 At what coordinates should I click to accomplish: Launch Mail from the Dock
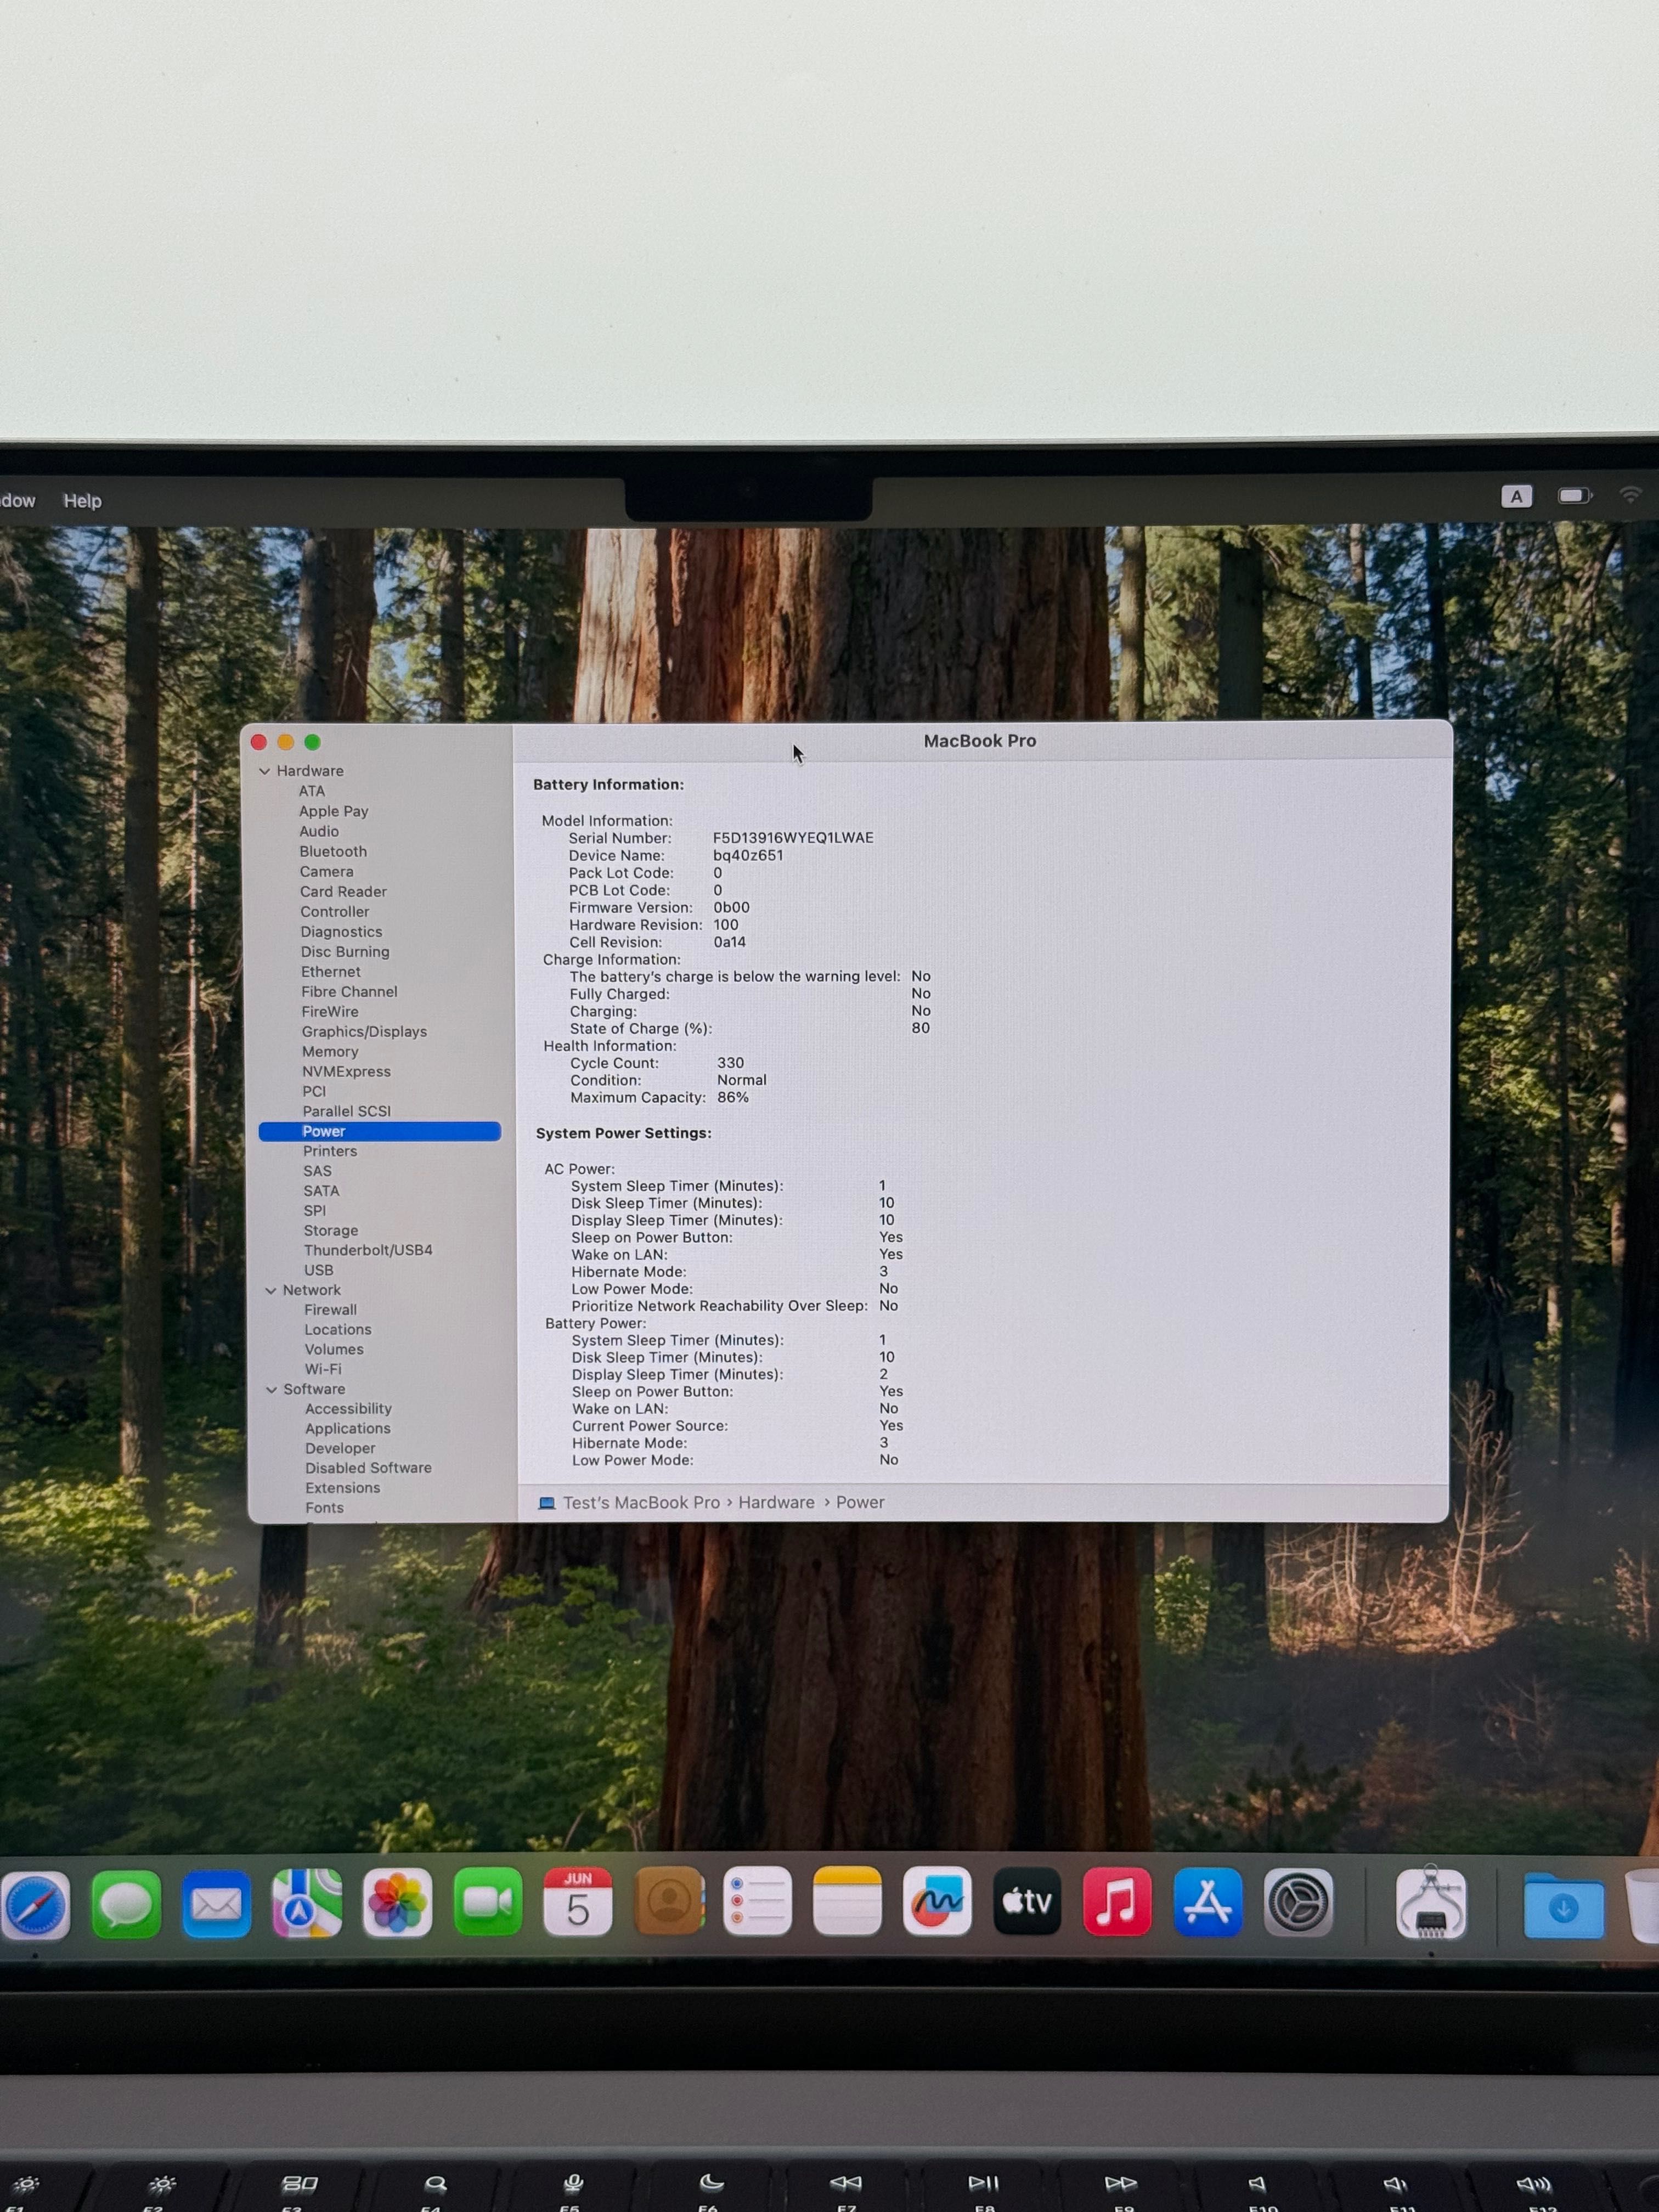coord(216,1905)
